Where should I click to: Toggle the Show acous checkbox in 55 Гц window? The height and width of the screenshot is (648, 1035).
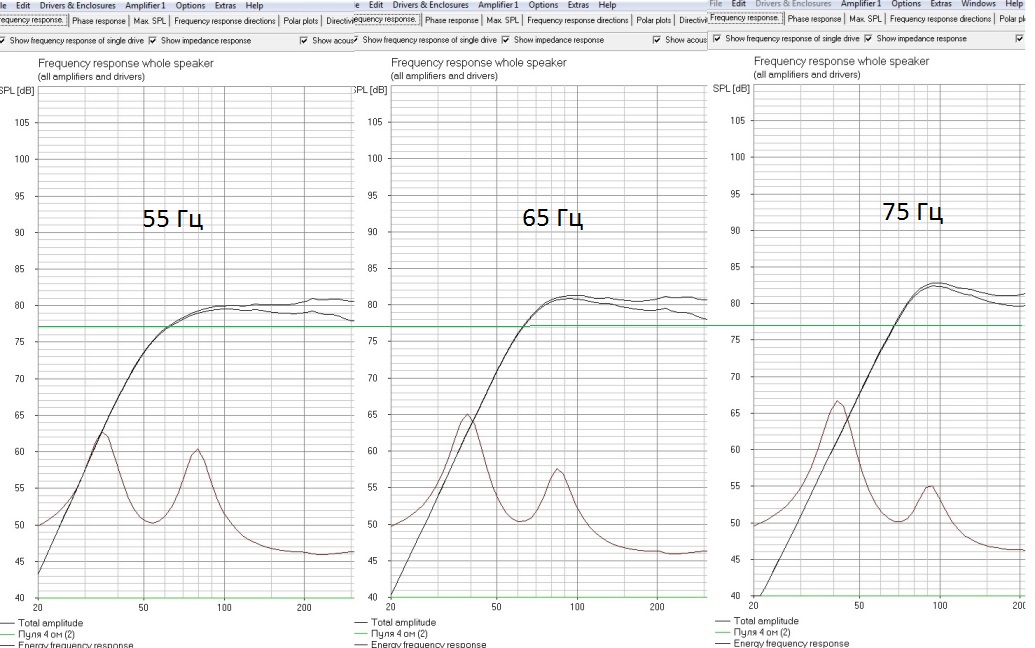coord(304,41)
